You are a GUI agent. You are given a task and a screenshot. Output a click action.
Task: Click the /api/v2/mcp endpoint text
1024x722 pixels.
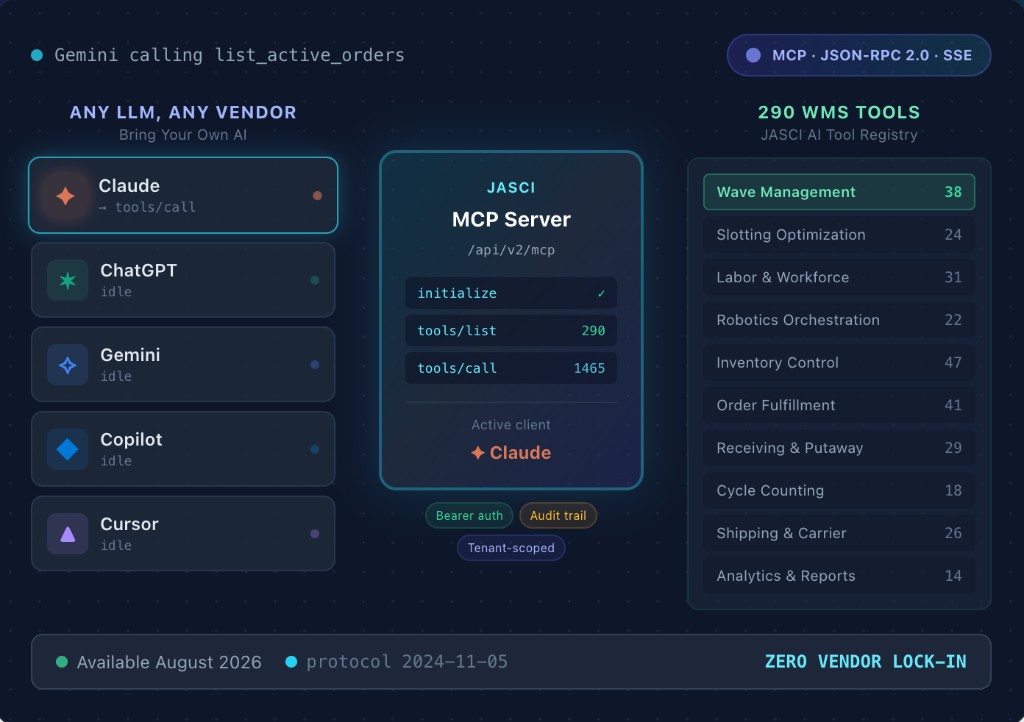tap(511, 250)
